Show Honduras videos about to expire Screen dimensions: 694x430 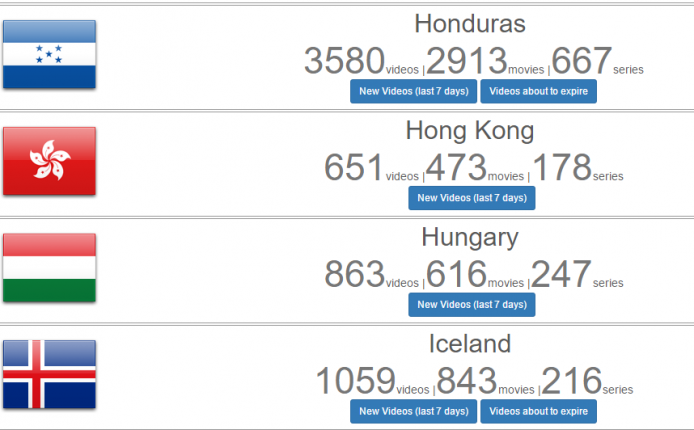pyautogui.click(x=538, y=91)
